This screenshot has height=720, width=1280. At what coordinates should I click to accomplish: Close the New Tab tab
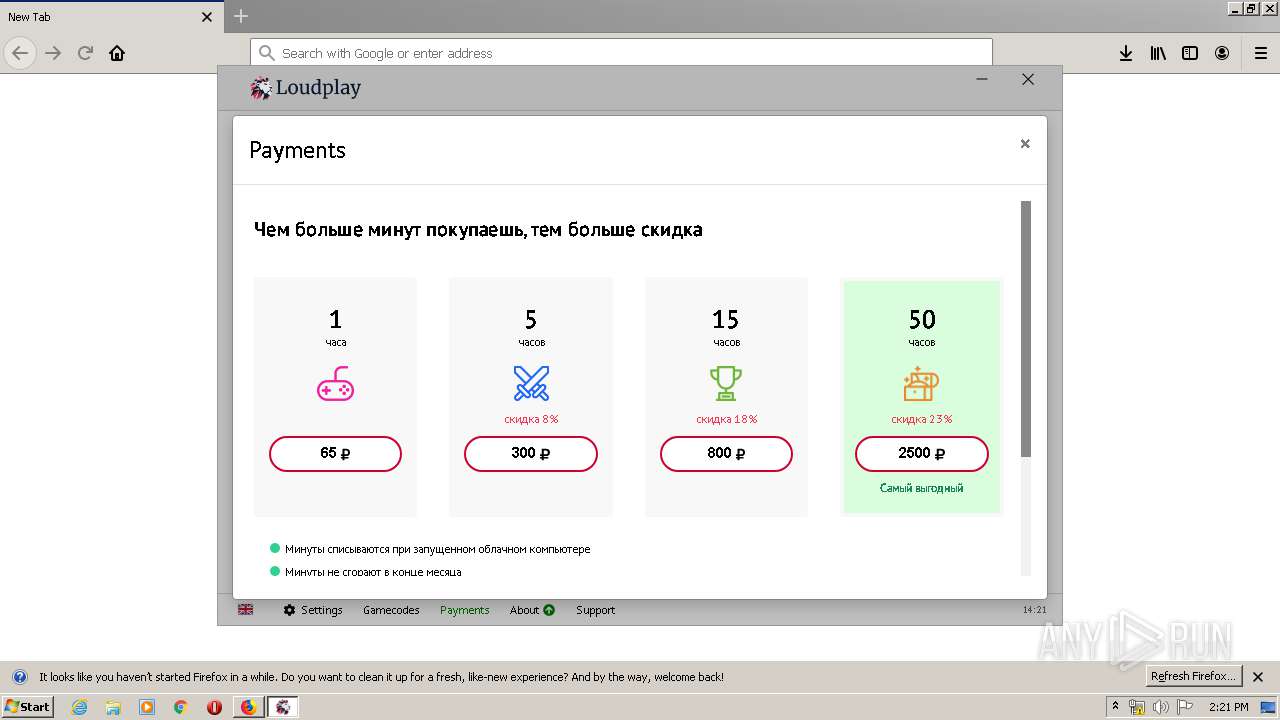pos(207,17)
